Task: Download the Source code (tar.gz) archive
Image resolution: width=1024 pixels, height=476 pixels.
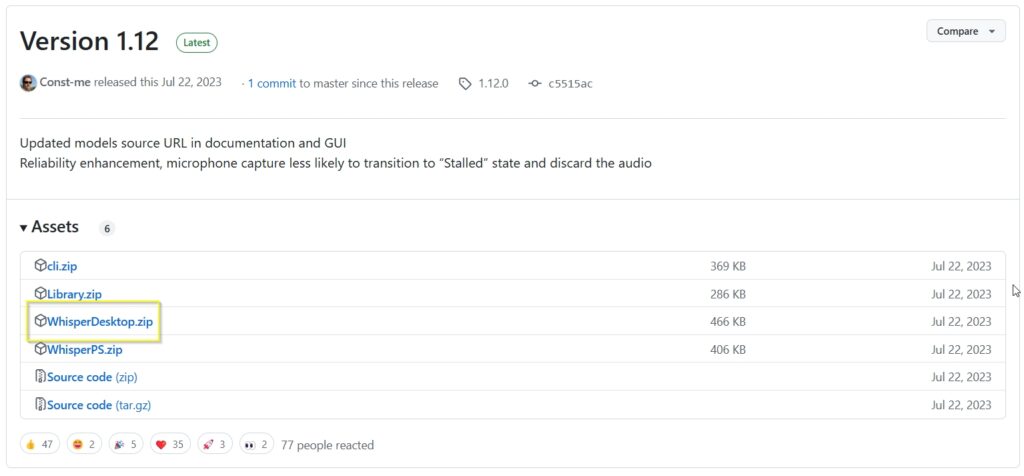Action: [99, 405]
